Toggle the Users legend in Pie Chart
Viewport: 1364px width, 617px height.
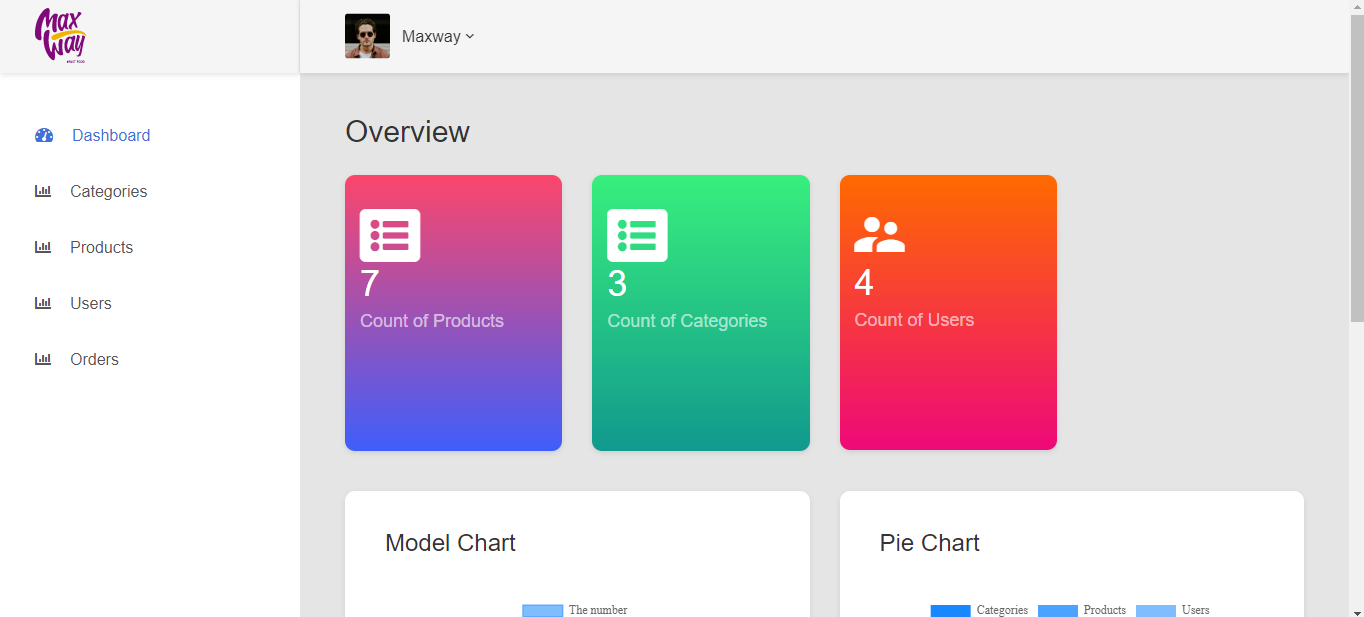click(x=1172, y=610)
